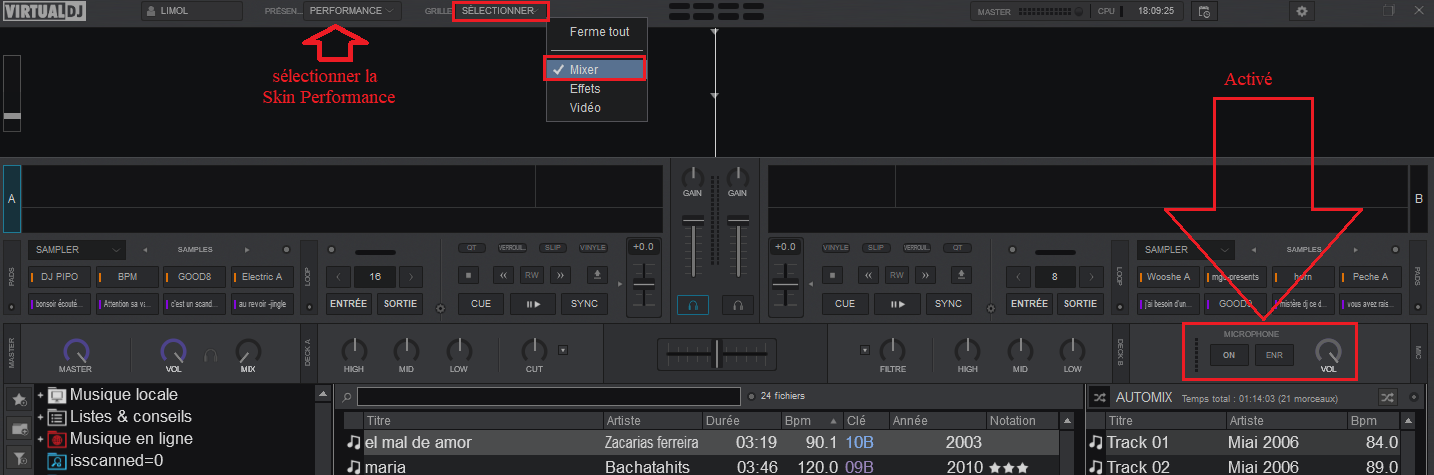The height and width of the screenshot is (475, 1434).
Task: Click the crossfader slider
Action: [716, 353]
